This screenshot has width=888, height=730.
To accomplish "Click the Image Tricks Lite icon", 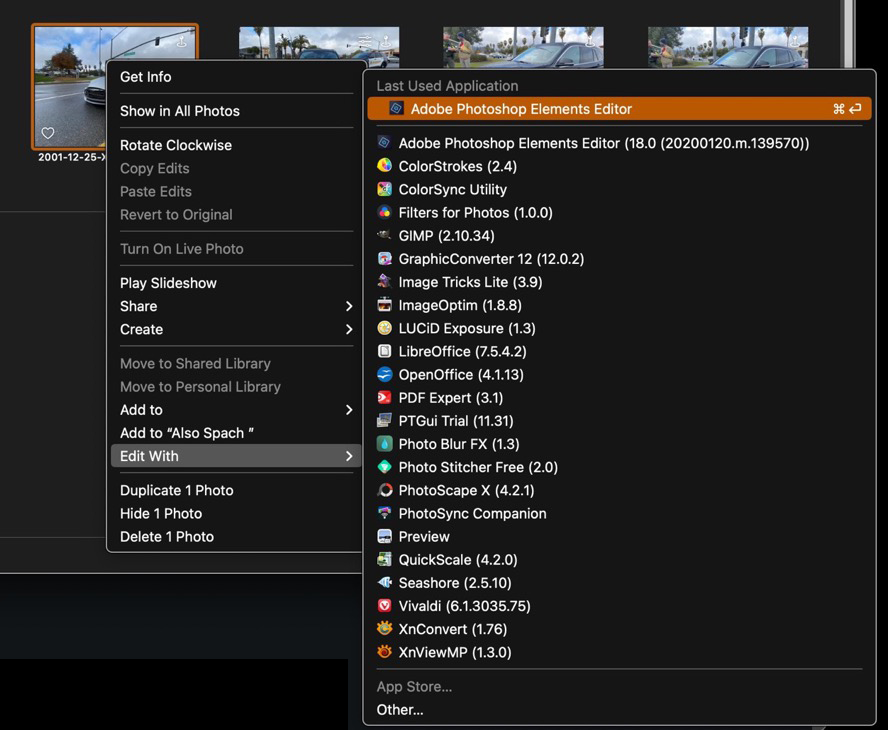I will point(385,281).
